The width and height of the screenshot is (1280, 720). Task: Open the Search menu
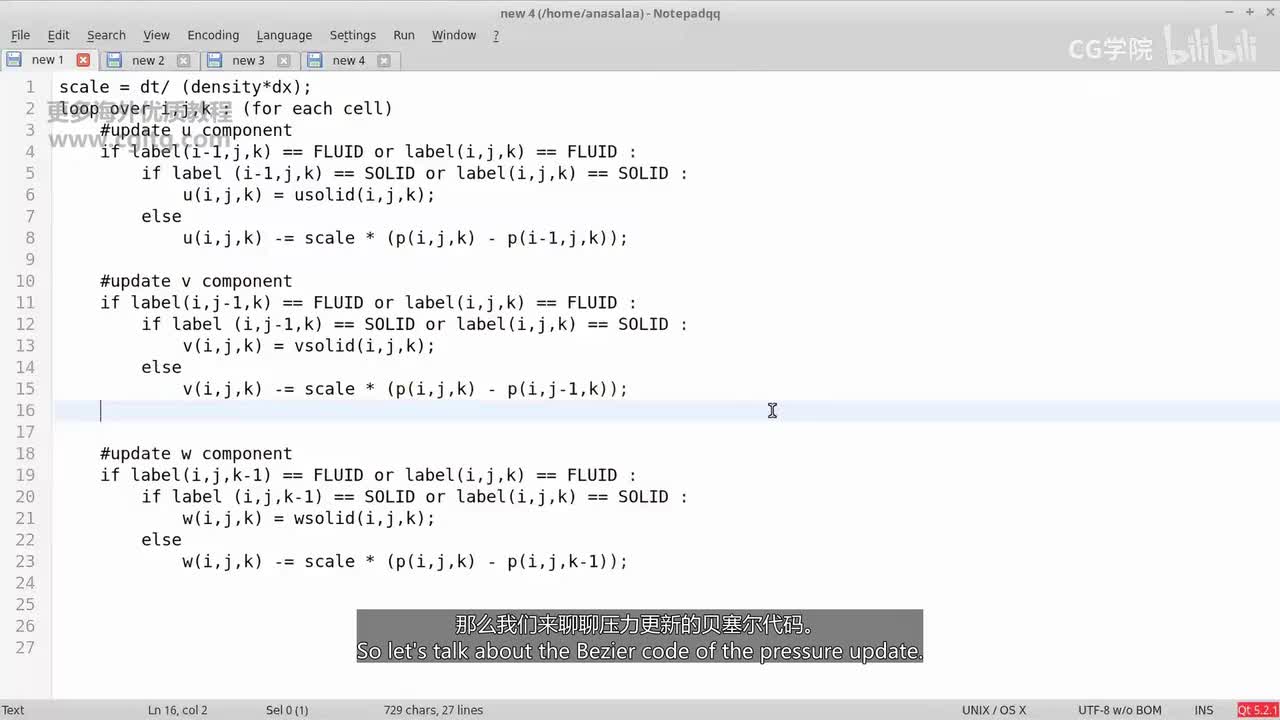pyautogui.click(x=106, y=35)
